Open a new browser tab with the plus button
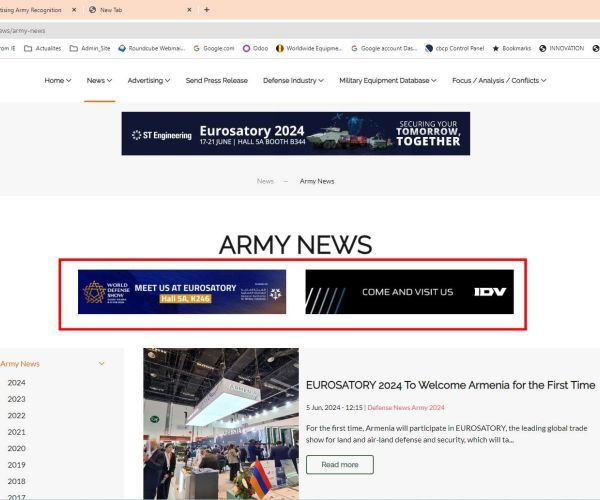This screenshot has height=500, width=600. pyautogui.click(x=206, y=10)
